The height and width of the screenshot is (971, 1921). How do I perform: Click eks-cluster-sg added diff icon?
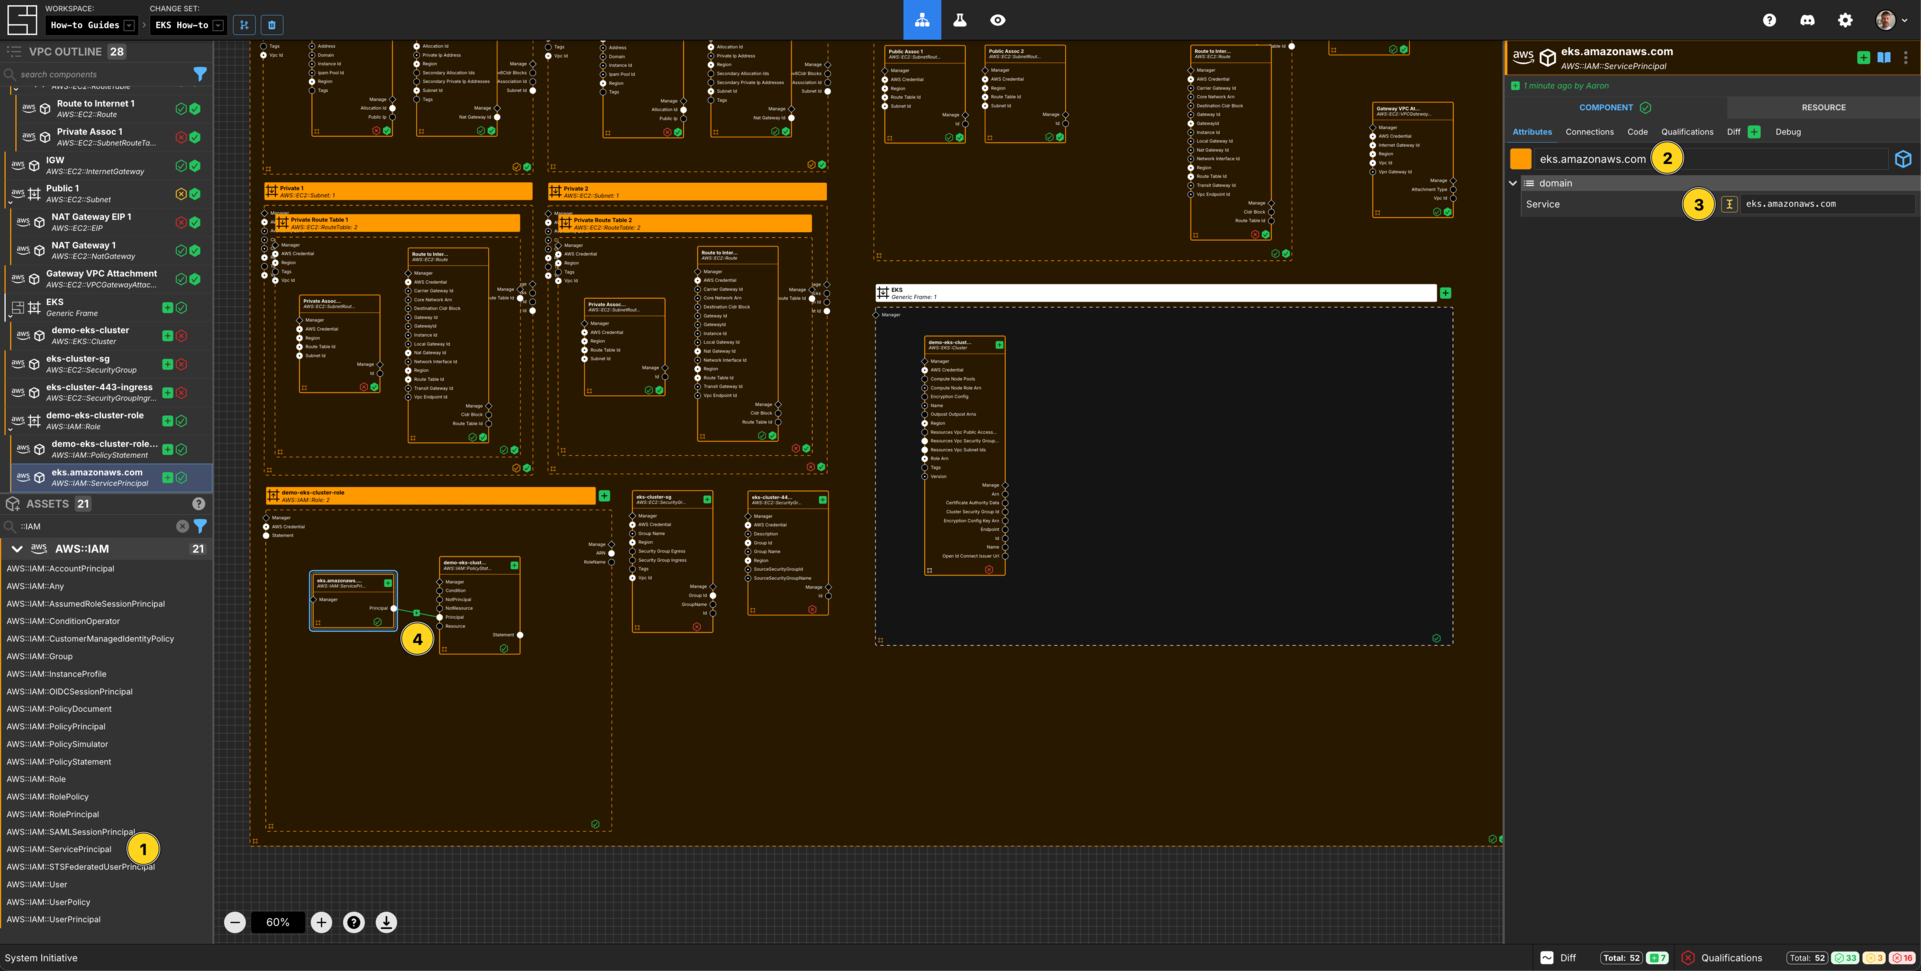[x=167, y=364]
